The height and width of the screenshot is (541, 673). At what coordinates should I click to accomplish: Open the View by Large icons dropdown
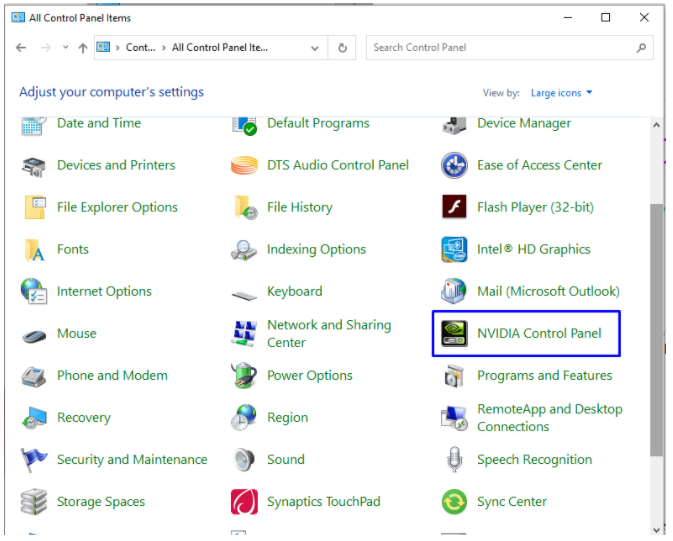tap(561, 93)
